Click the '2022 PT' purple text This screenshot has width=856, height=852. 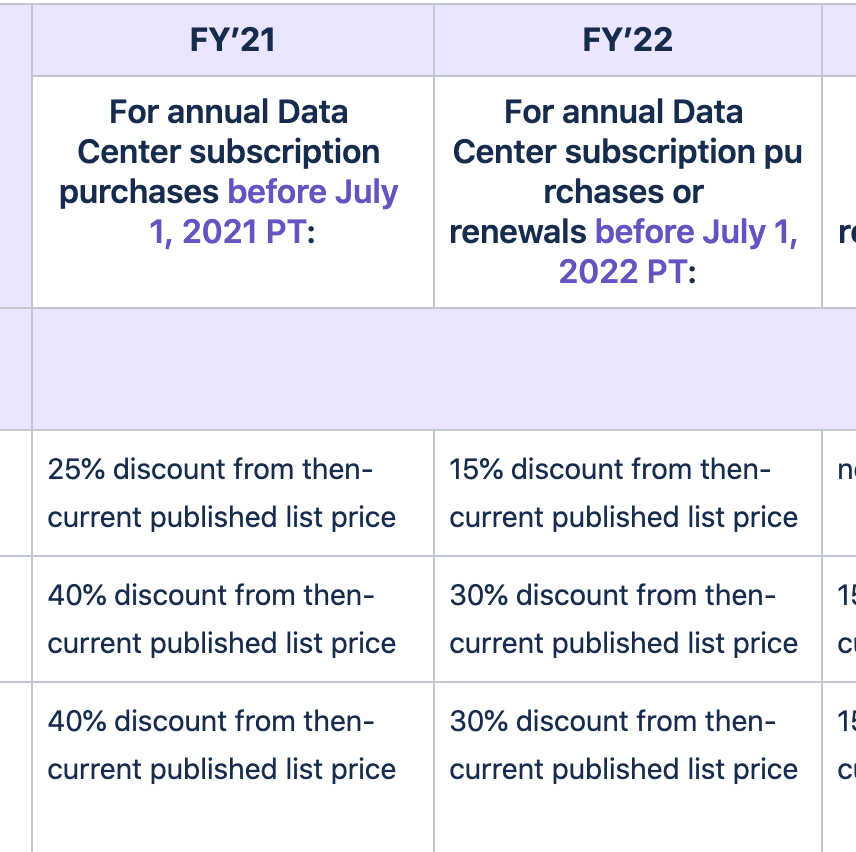[x=622, y=272]
